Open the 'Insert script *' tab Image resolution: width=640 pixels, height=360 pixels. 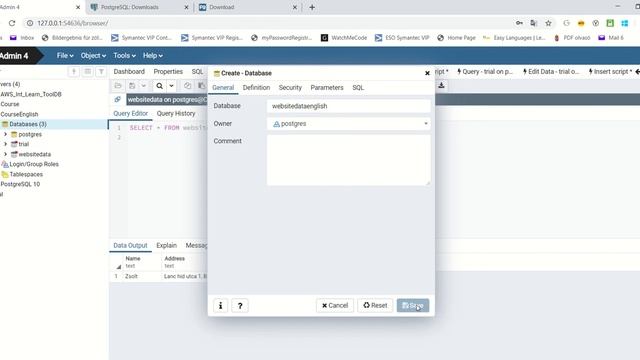(610, 71)
